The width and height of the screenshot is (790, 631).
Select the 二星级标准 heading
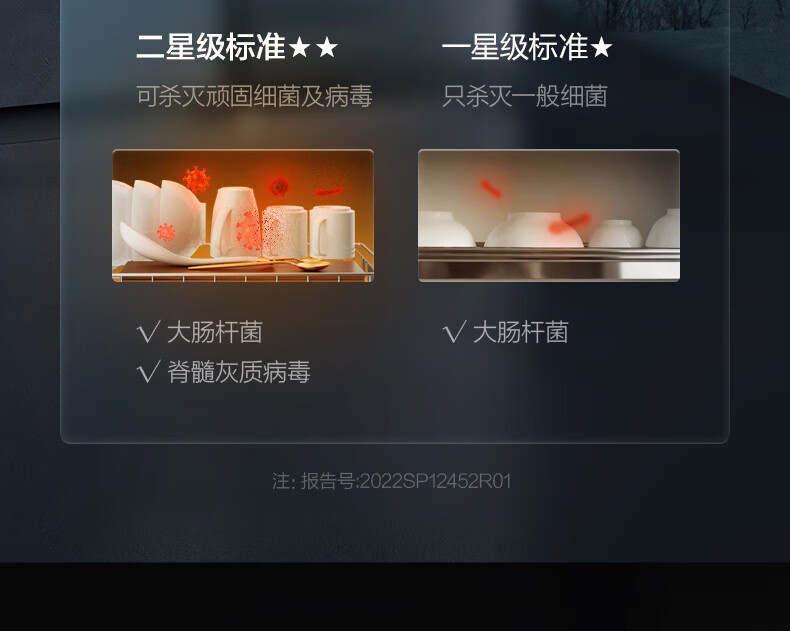[211, 47]
